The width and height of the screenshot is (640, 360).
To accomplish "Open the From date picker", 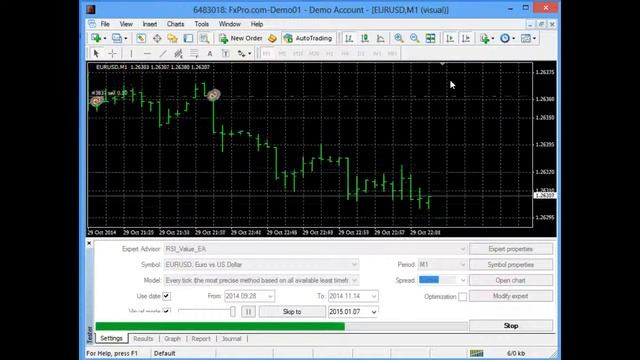I will [270, 296].
